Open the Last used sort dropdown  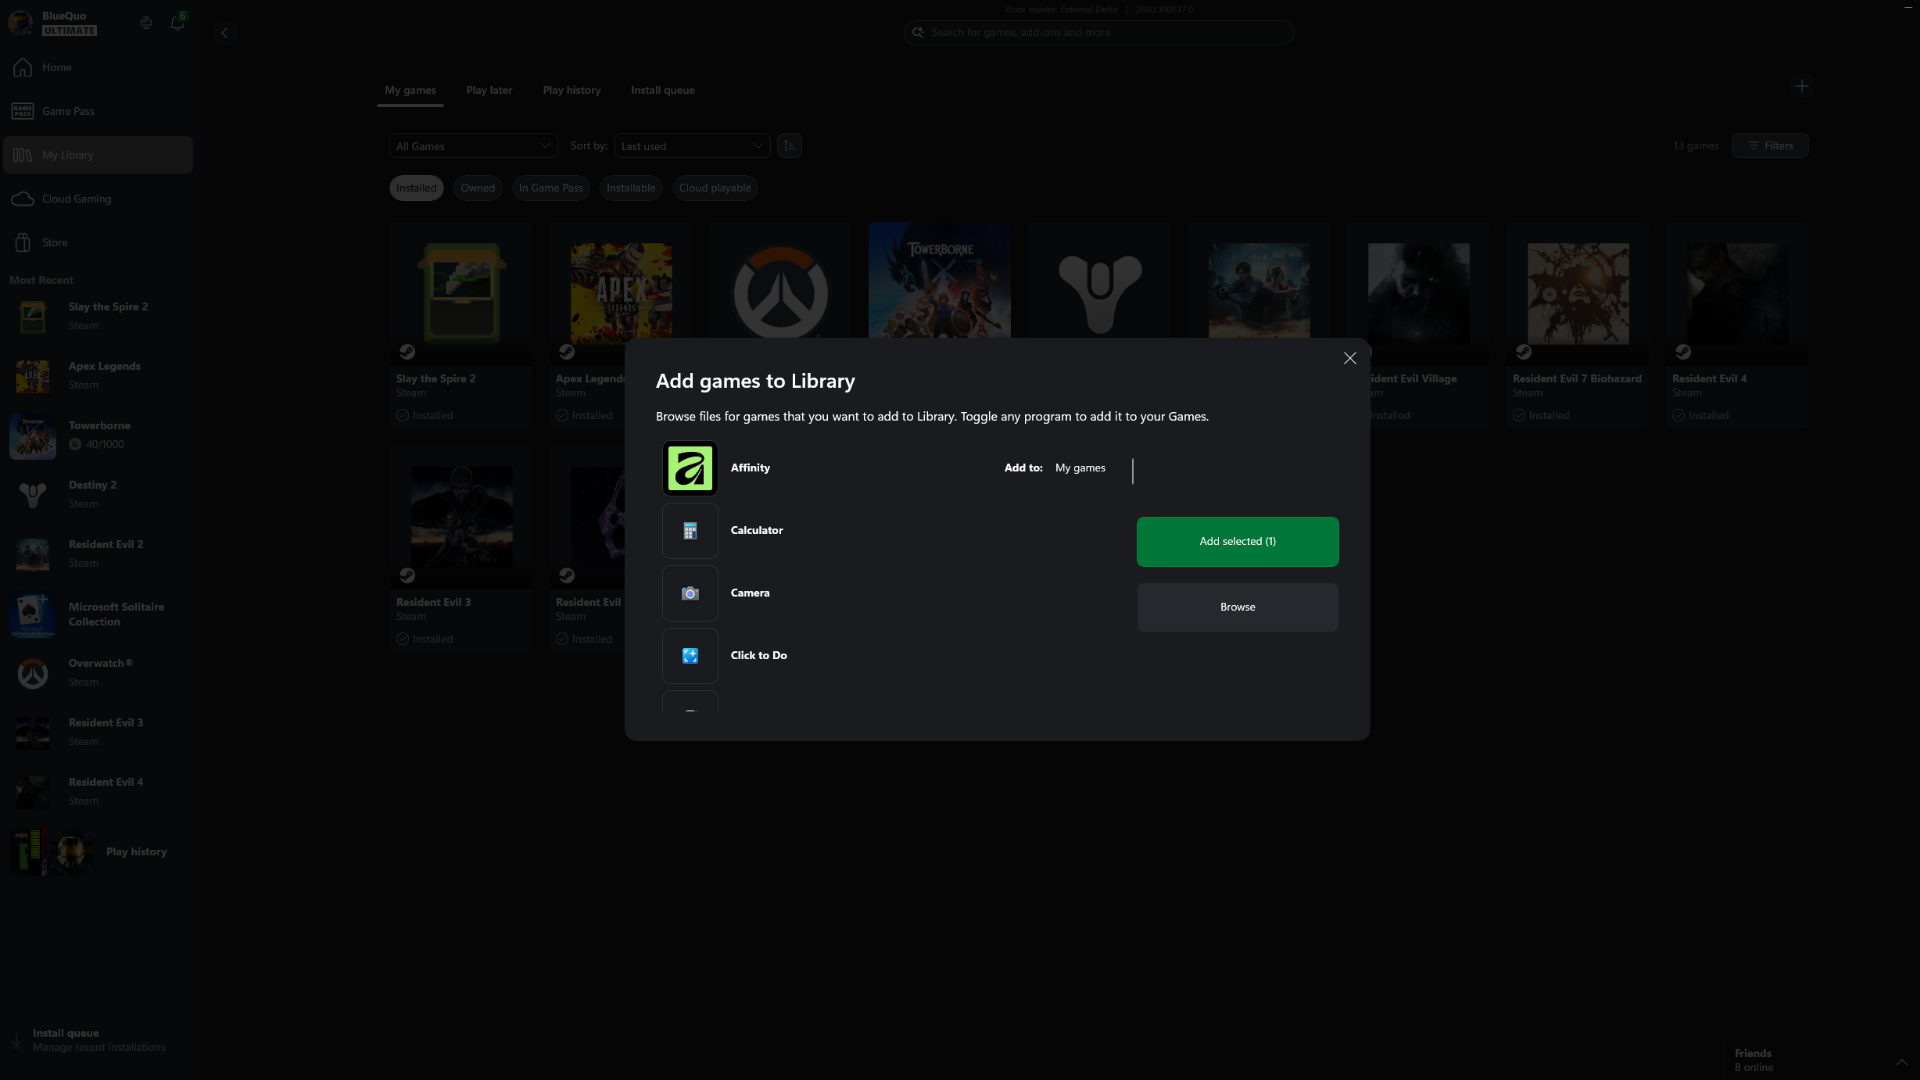click(x=691, y=145)
